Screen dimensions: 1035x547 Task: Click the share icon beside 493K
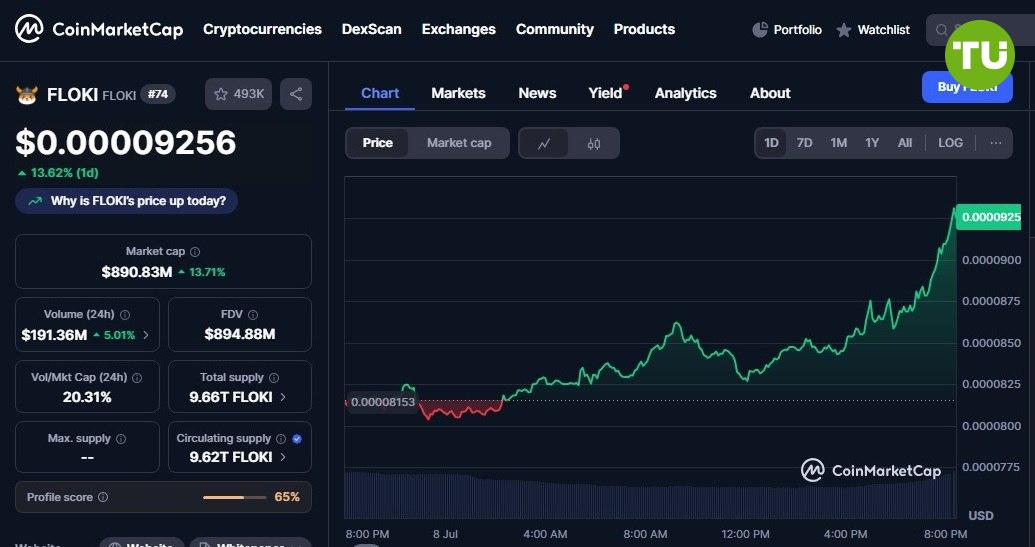coord(296,94)
